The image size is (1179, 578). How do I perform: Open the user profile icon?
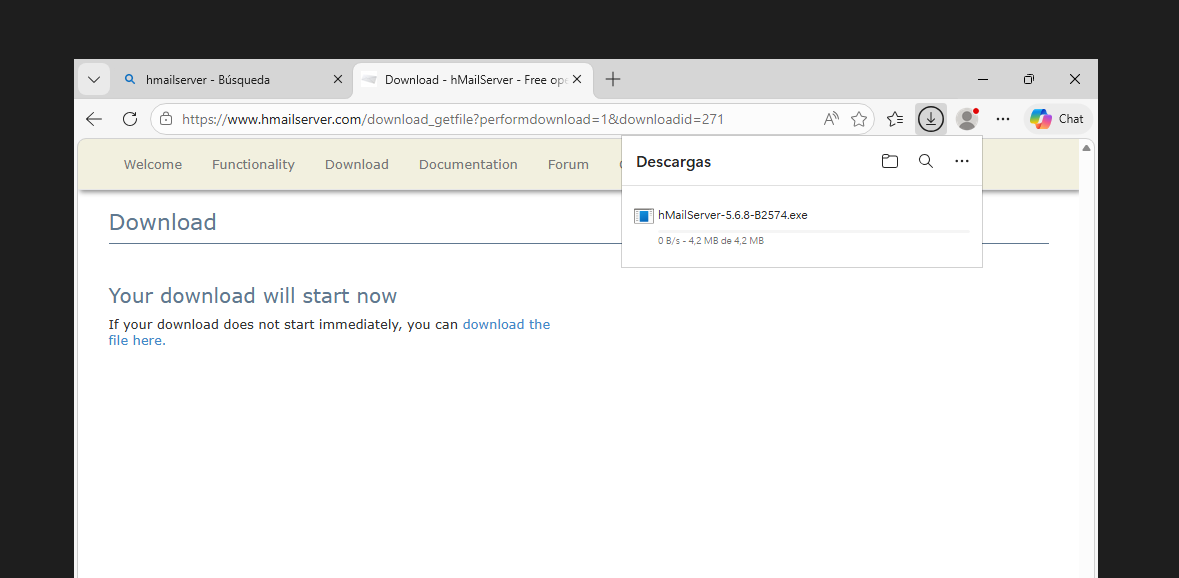[x=967, y=119]
